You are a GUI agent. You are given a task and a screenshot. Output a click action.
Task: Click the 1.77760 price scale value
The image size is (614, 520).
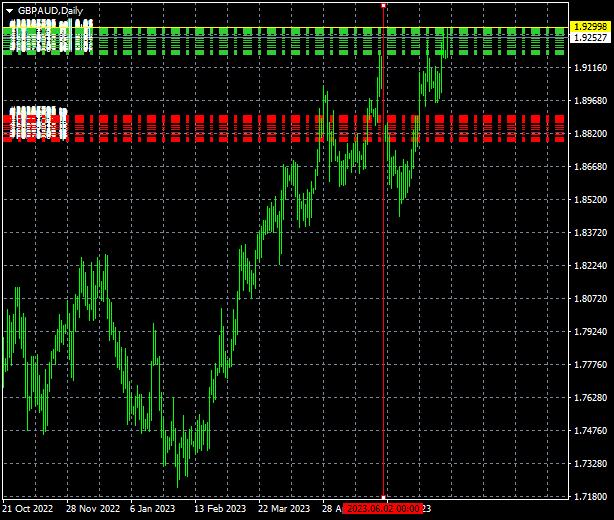590,365
